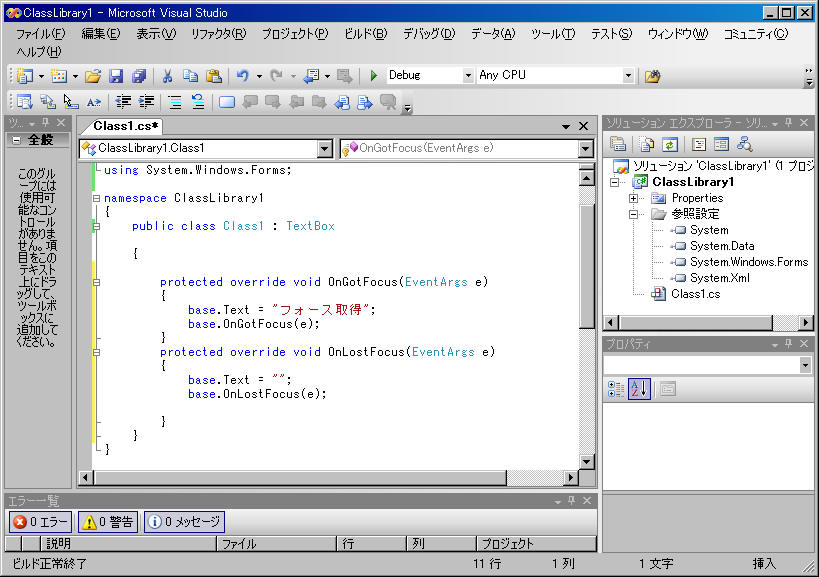Toggle the 0 メッセージ messages filter
Screen dimensions: 819x577
pos(184,522)
